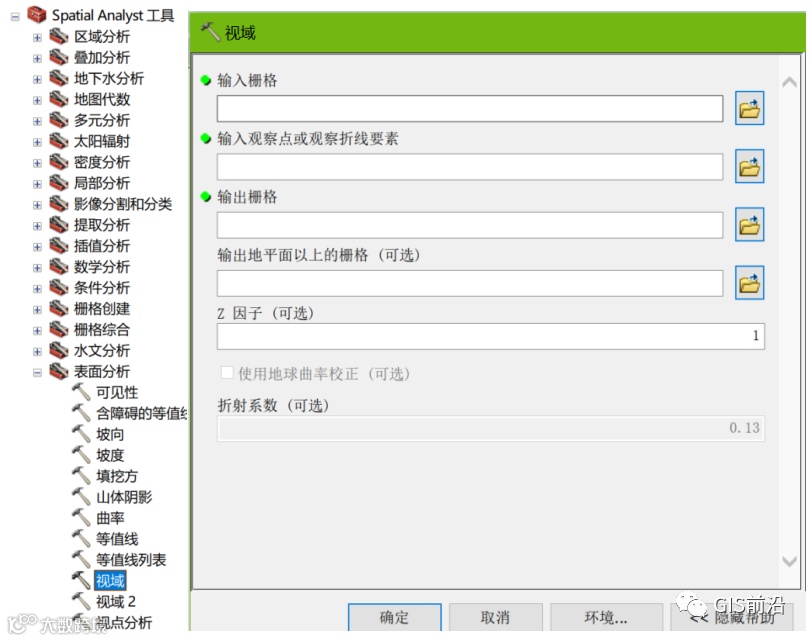
Task: Select the 曲率 tool label
Action: (x=110, y=518)
